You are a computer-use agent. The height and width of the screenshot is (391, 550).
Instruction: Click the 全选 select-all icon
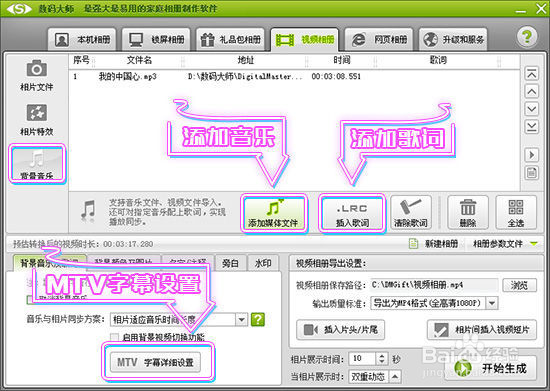(x=516, y=213)
